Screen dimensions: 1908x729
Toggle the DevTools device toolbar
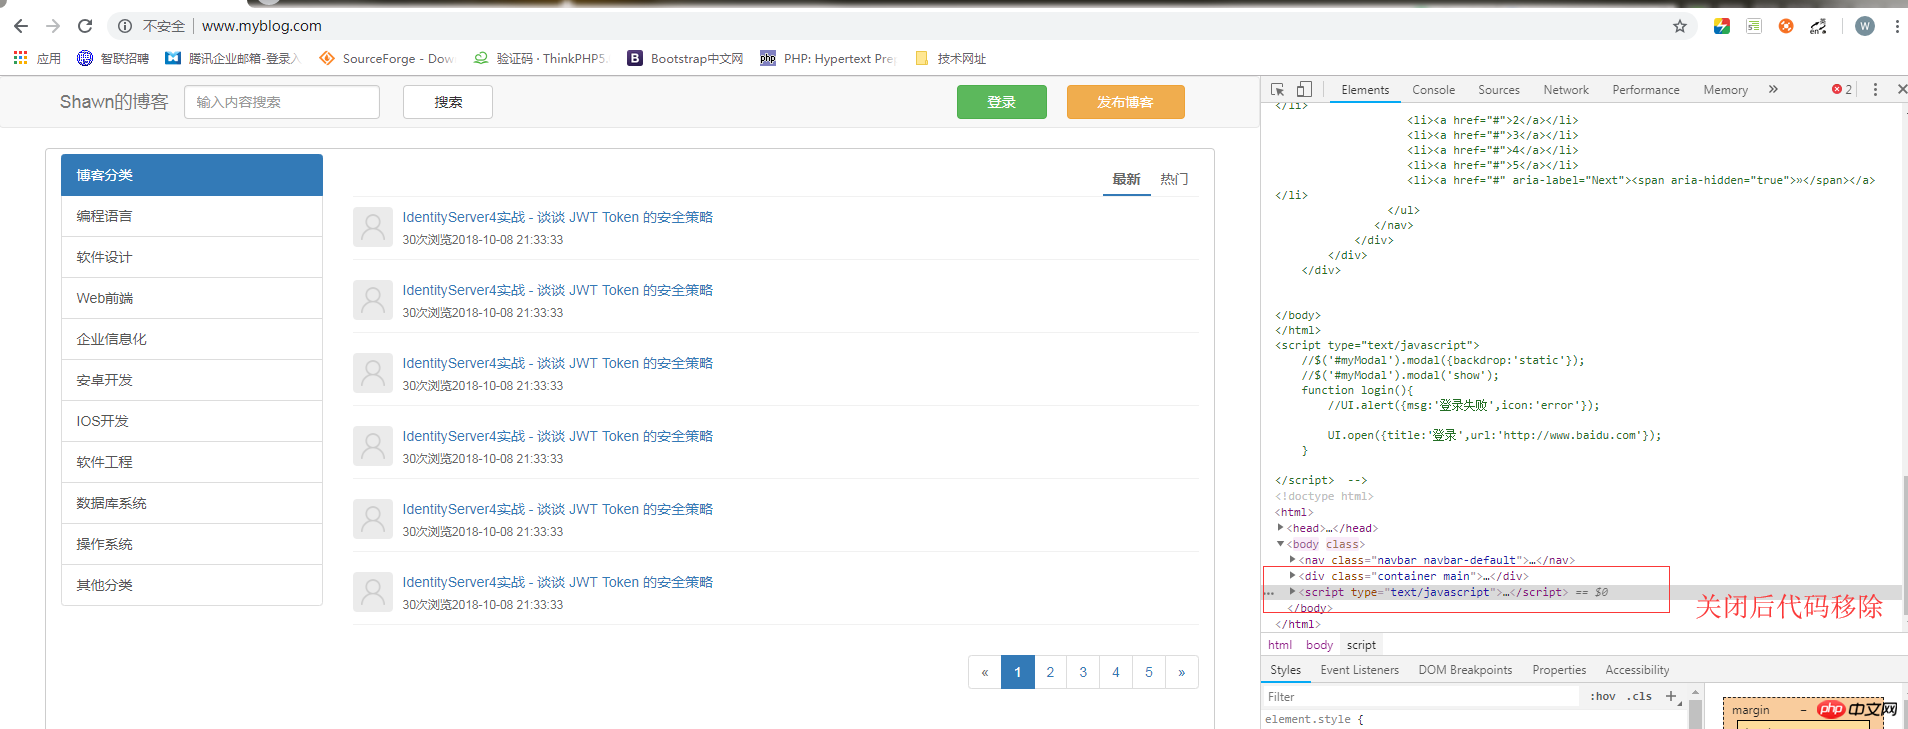click(x=1304, y=89)
